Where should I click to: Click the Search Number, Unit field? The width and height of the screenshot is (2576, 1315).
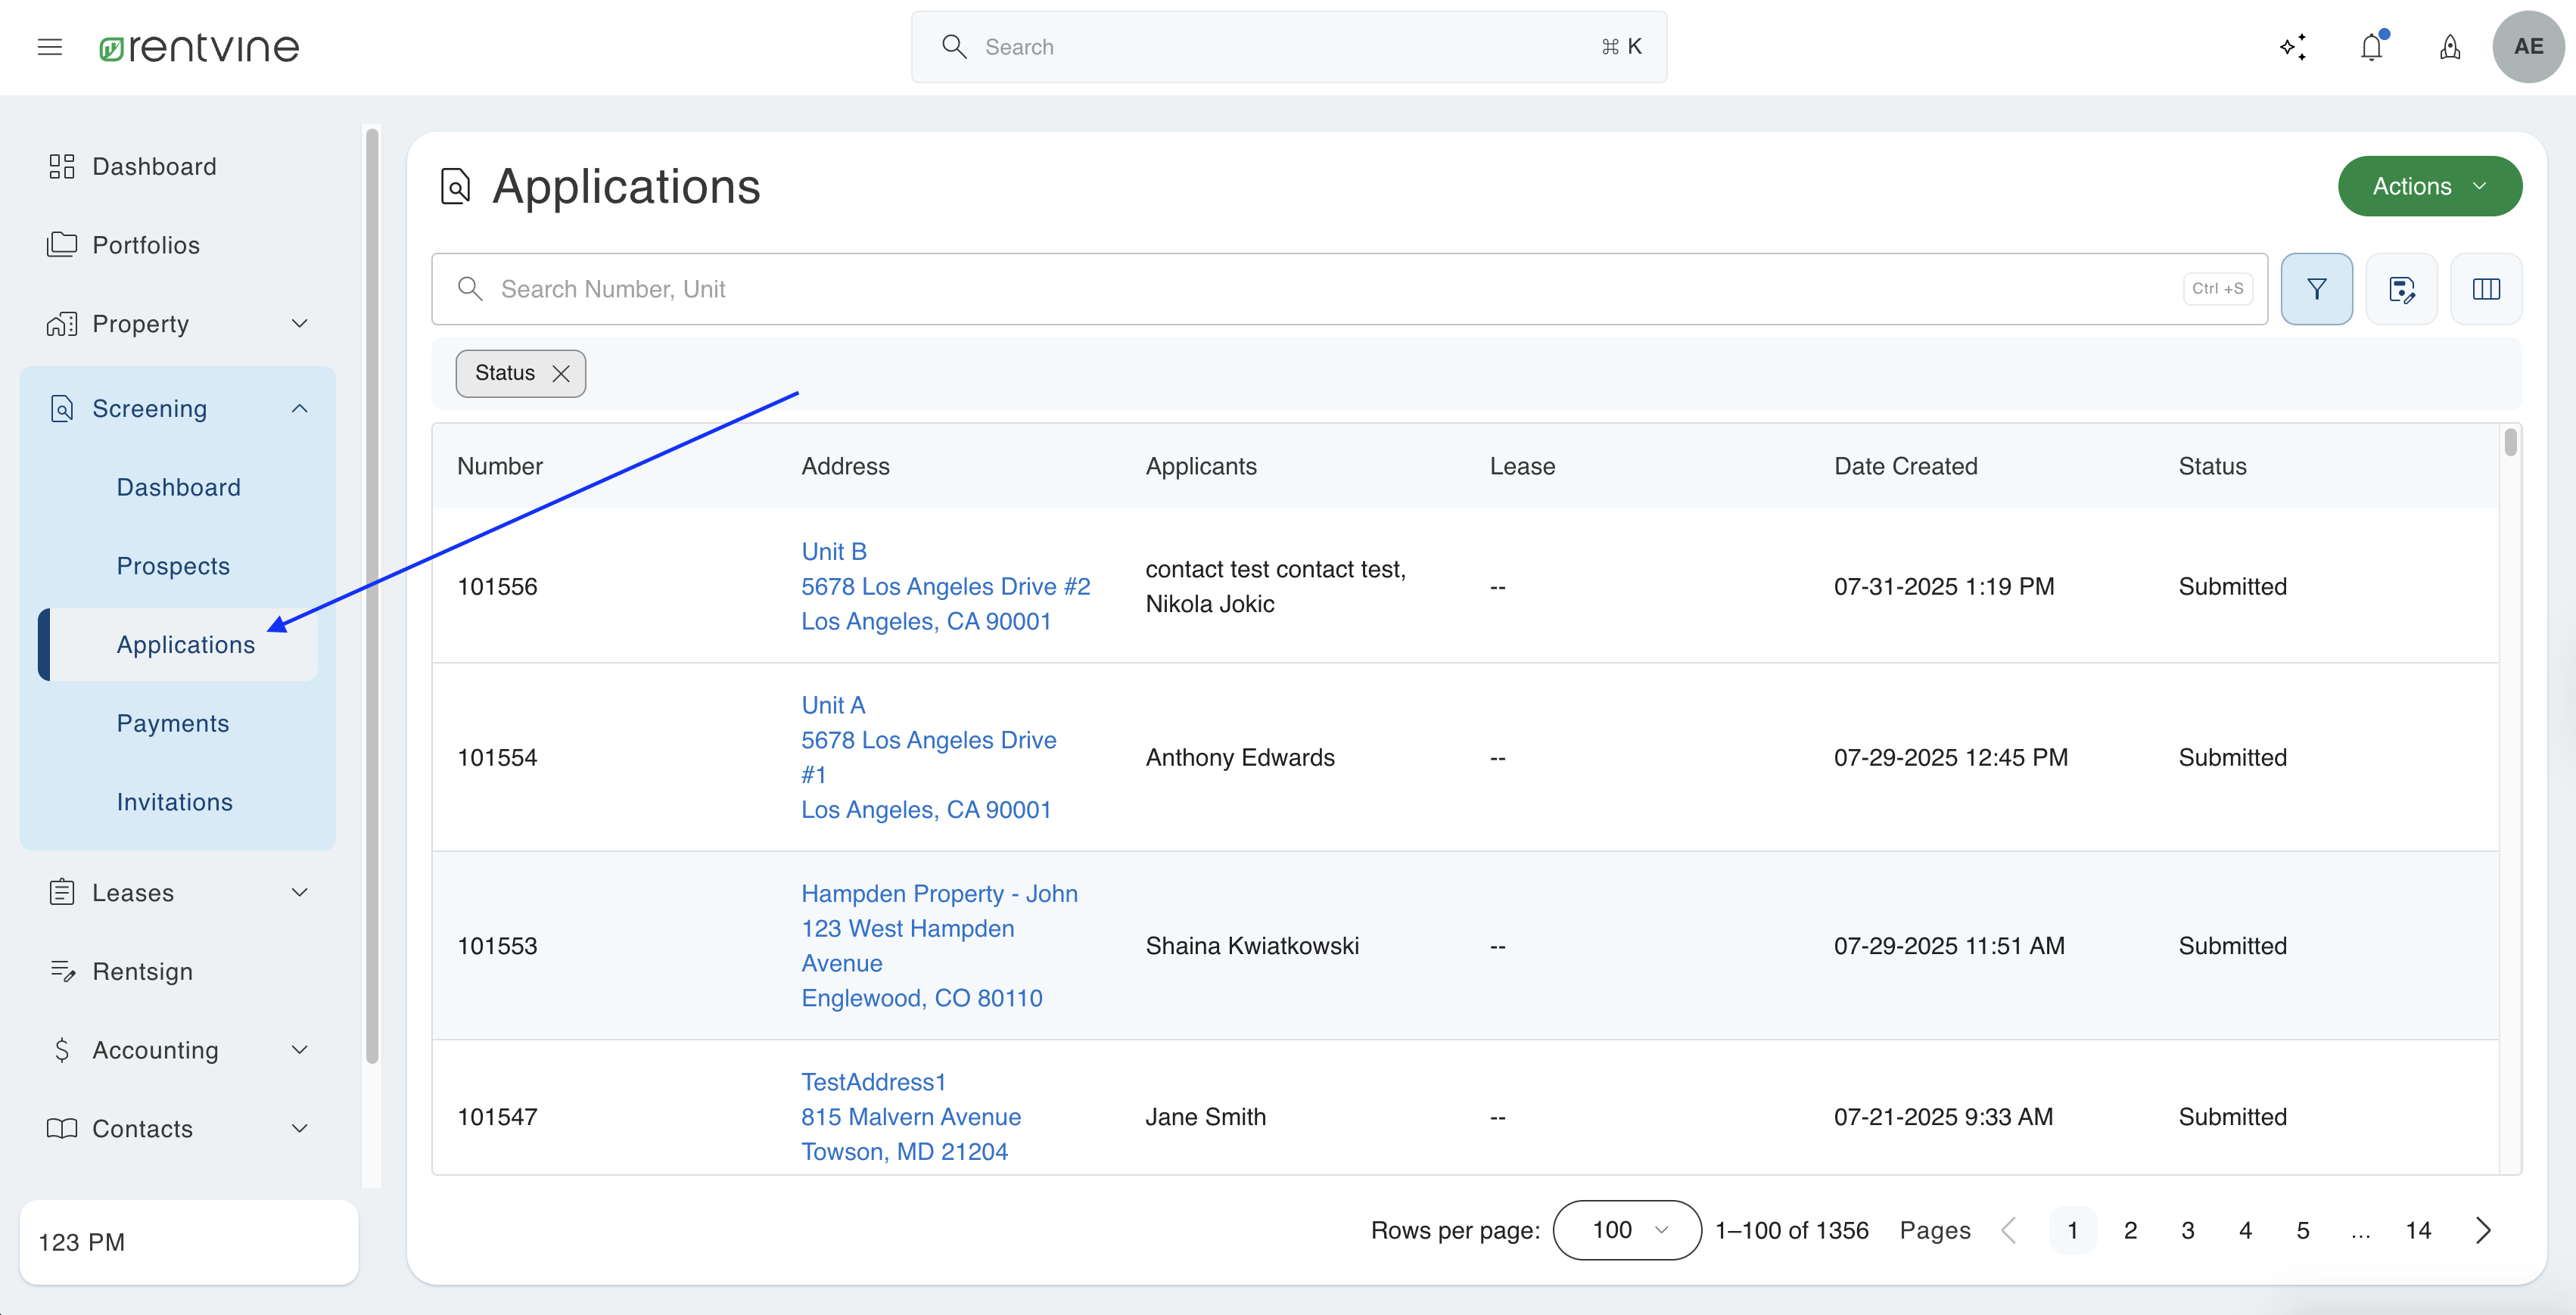pos(1349,289)
